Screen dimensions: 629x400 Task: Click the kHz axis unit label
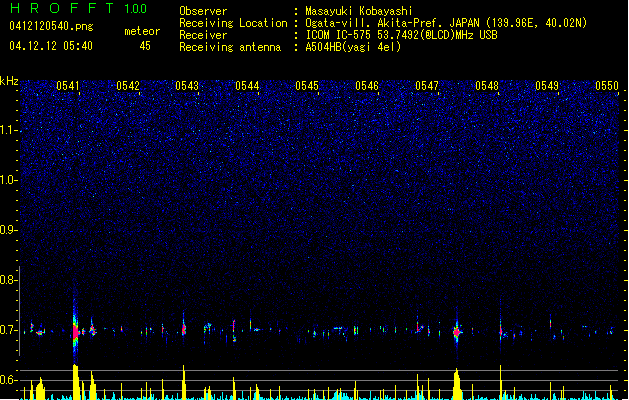[x=9, y=81]
